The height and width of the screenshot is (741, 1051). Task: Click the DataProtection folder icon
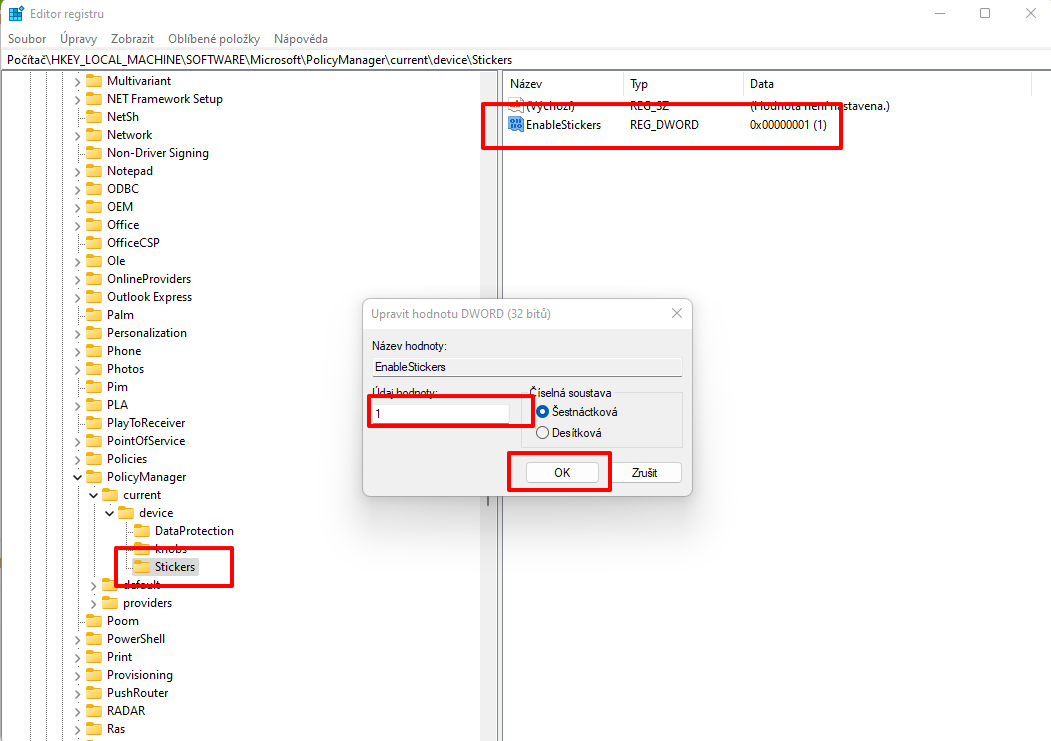pyautogui.click(x=142, y=531)
